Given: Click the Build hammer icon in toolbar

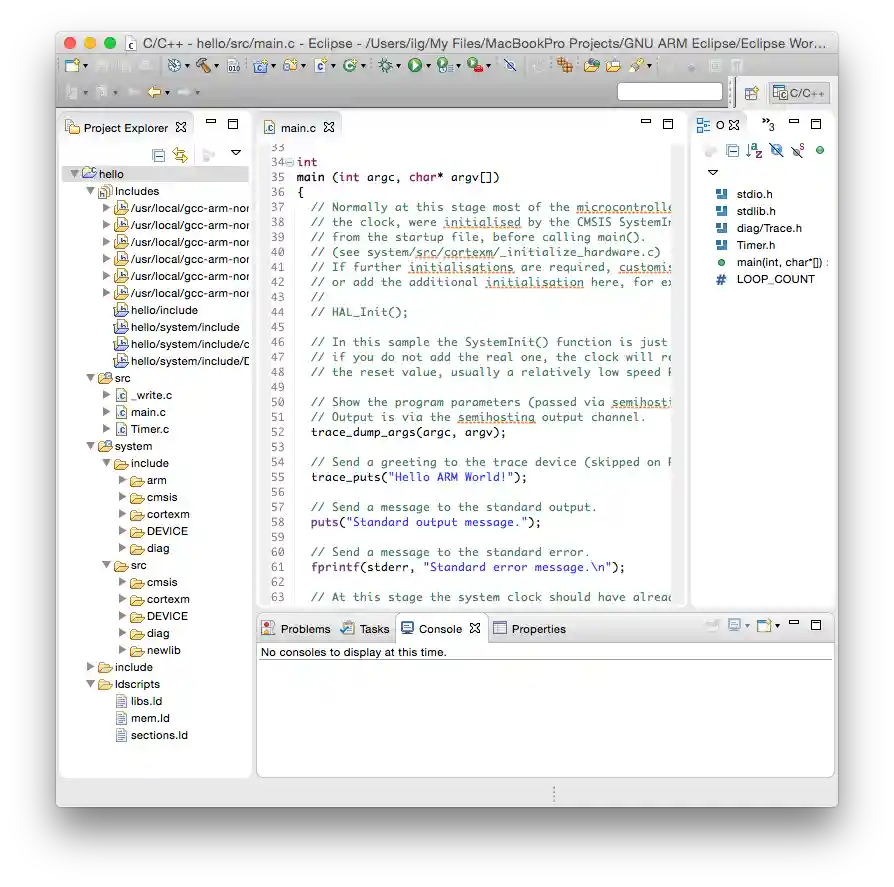Looking at the screenshot, I should [203, 66].
